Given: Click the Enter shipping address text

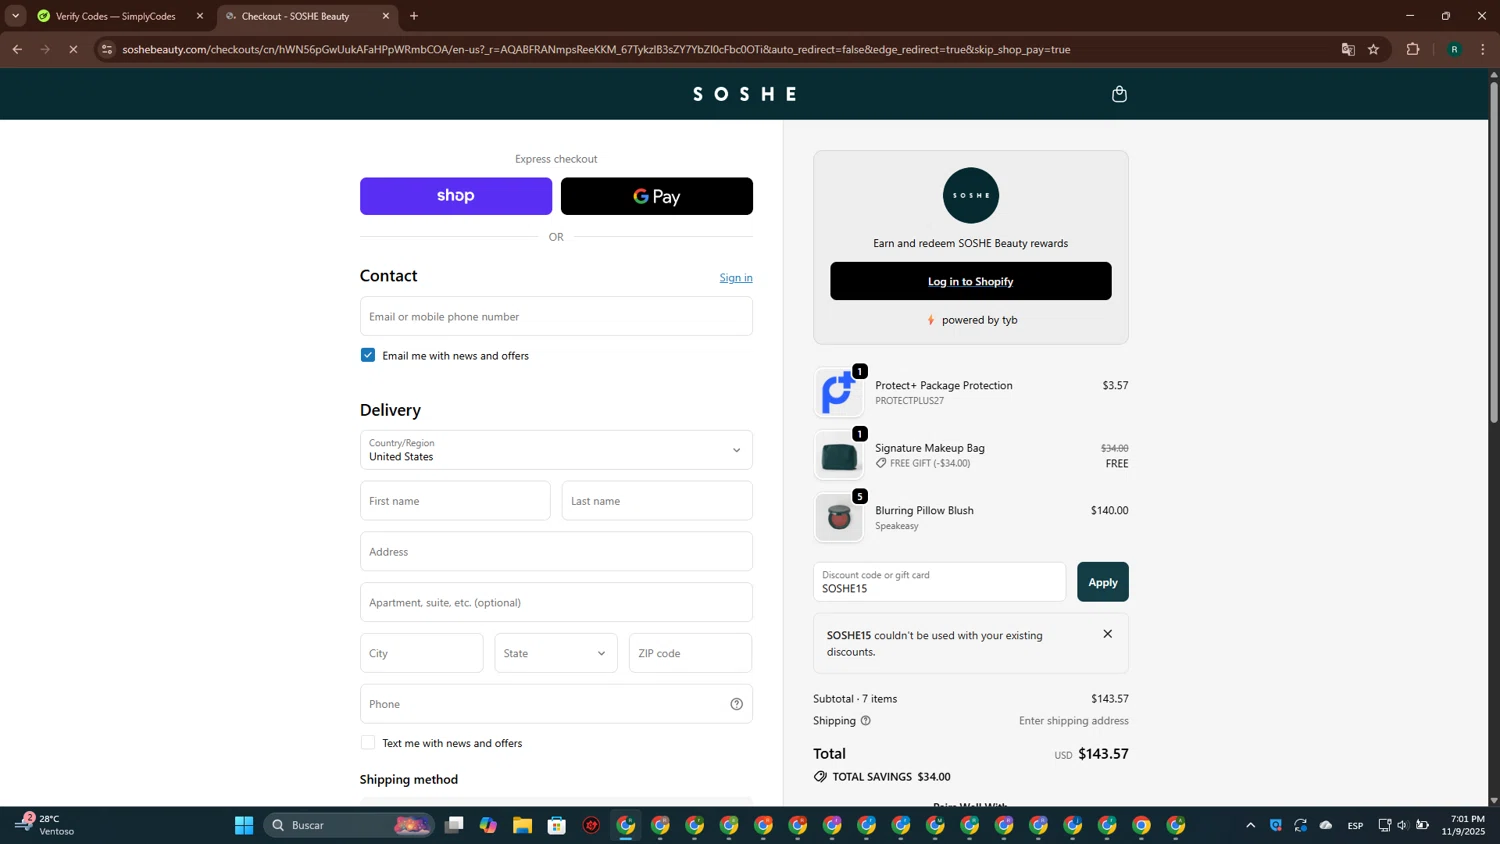Looking at the screenshot, I should (1073, 721).
